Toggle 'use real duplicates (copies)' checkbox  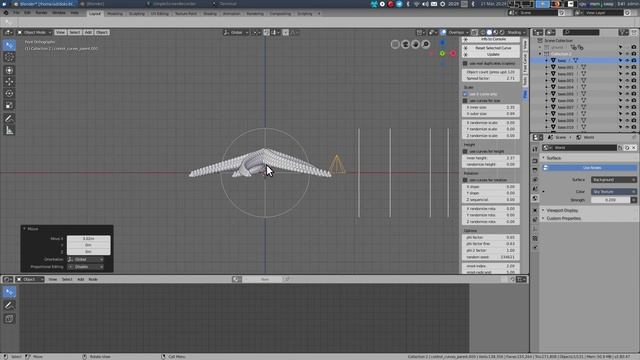coord(465,63)
